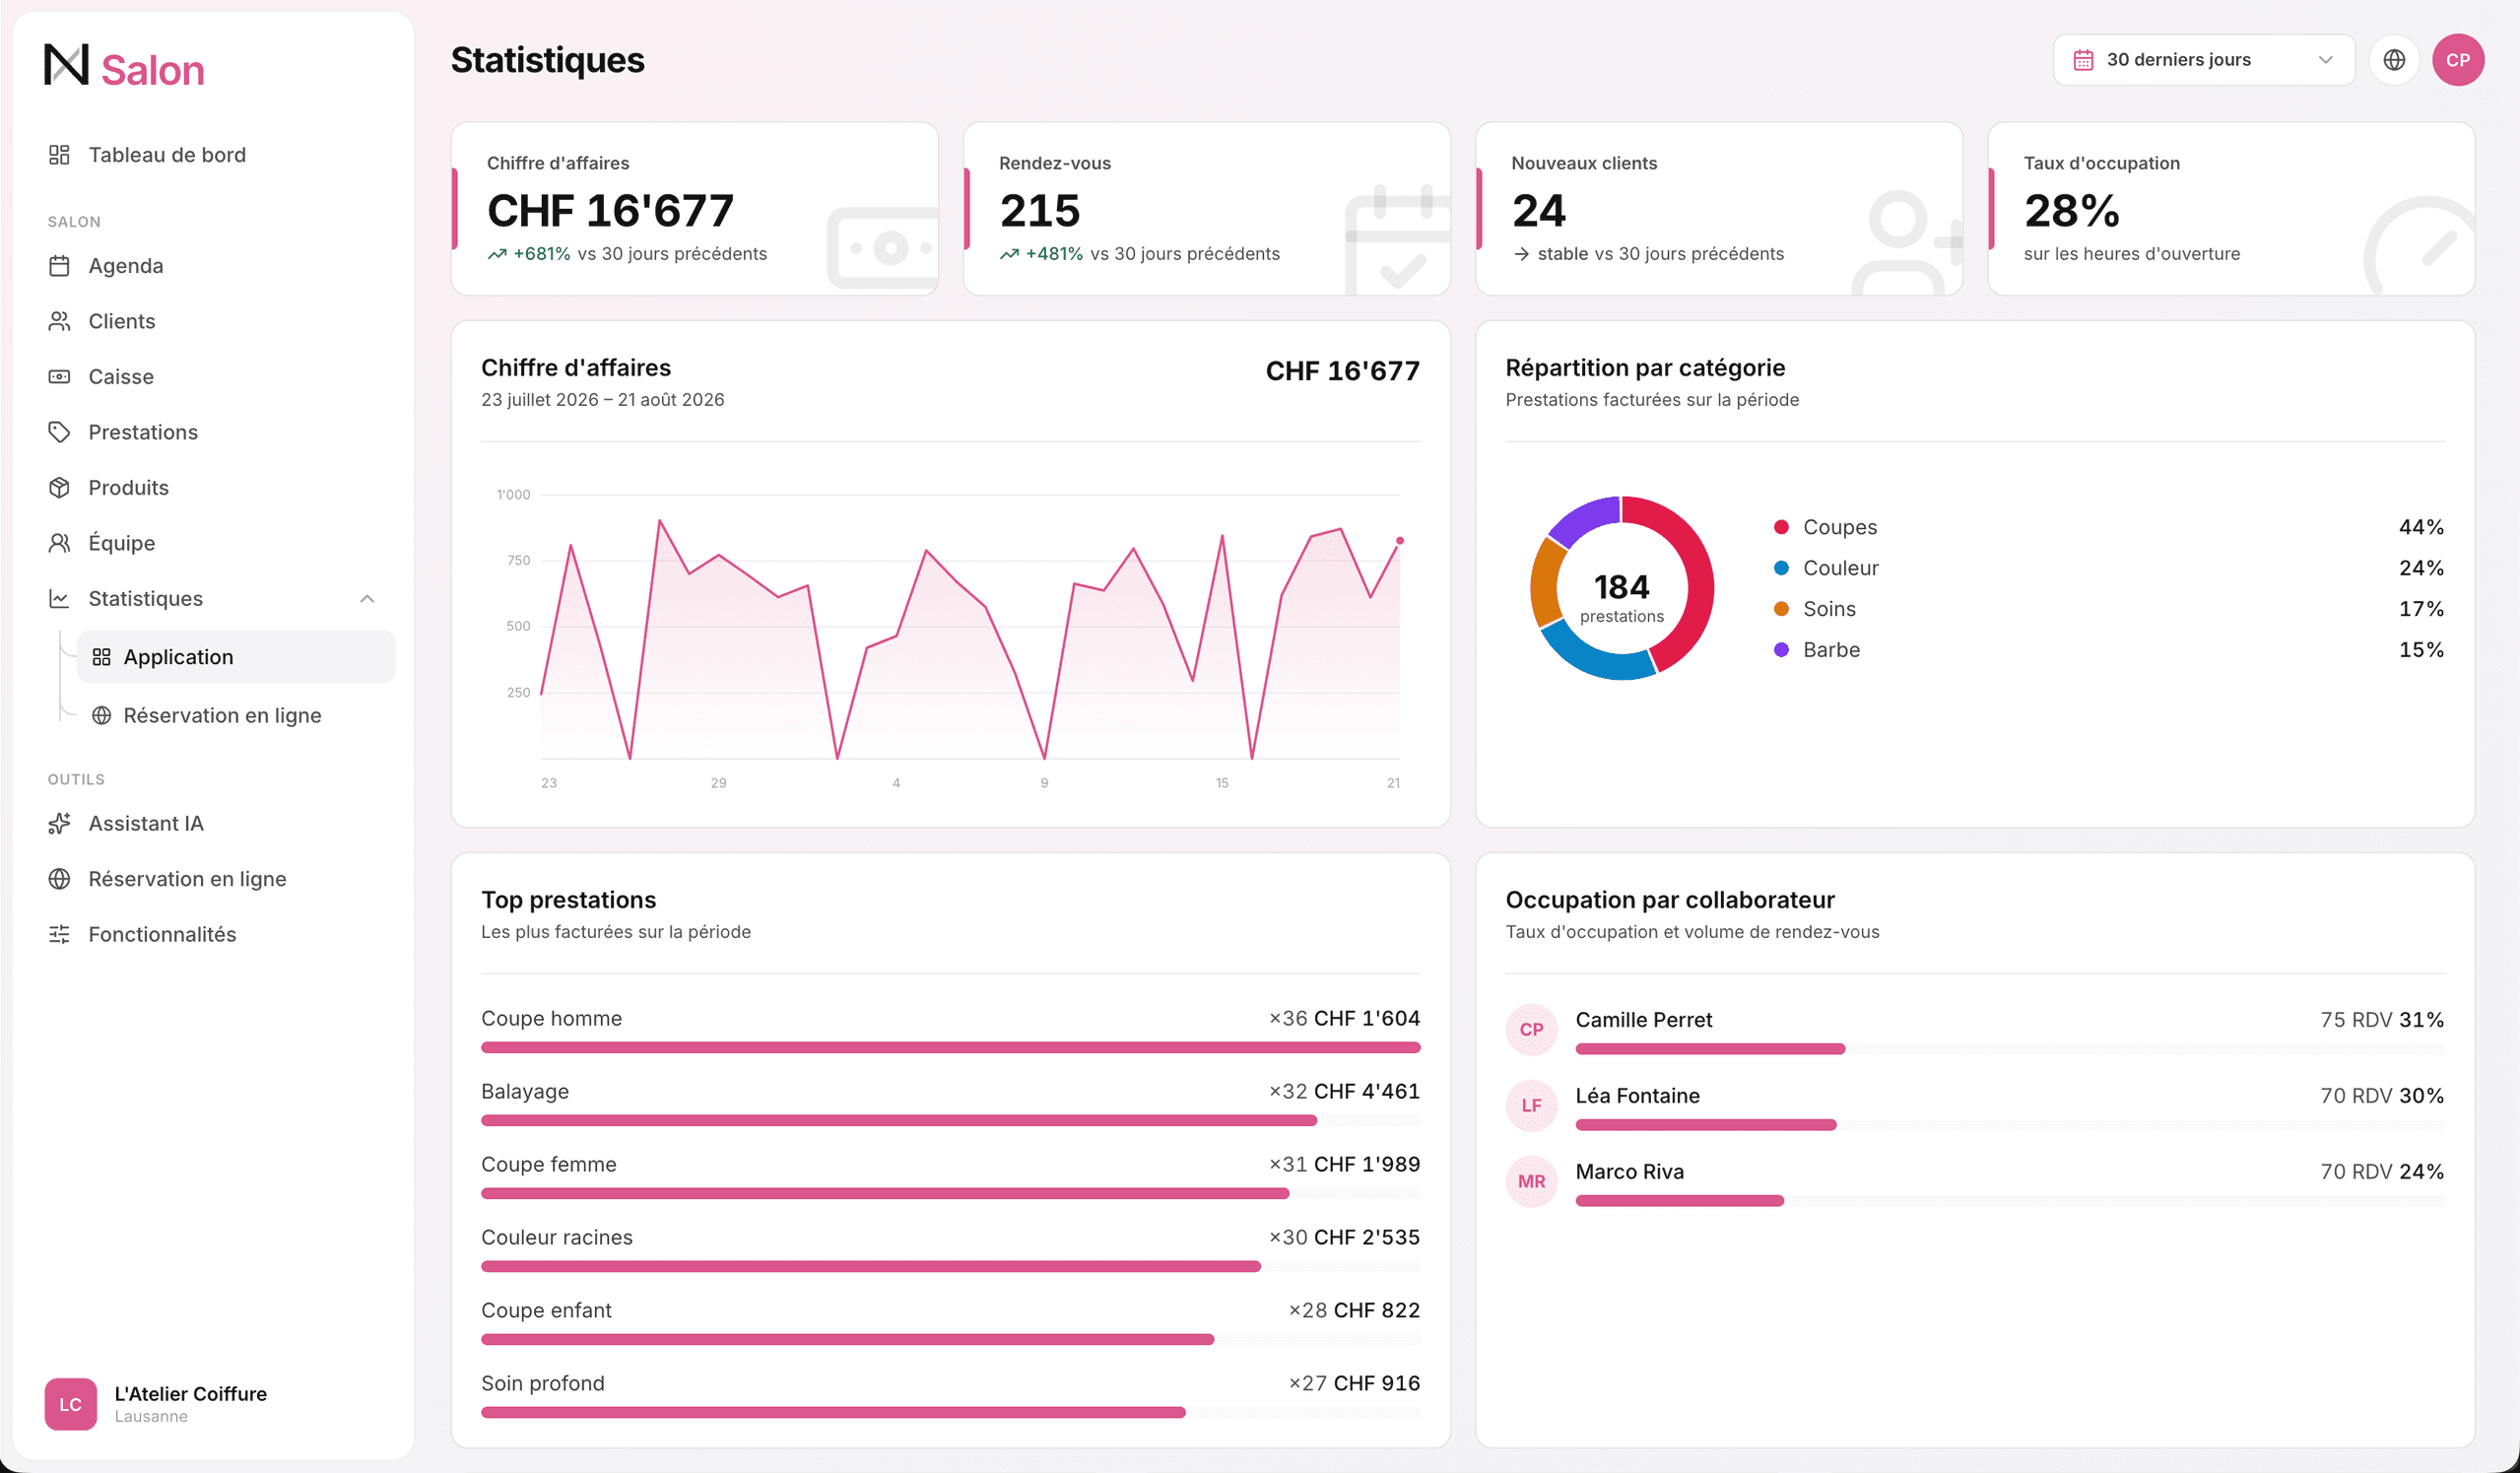Click the Prestations tag icon
This screenshot has width=2520, height=1473.
59,432
